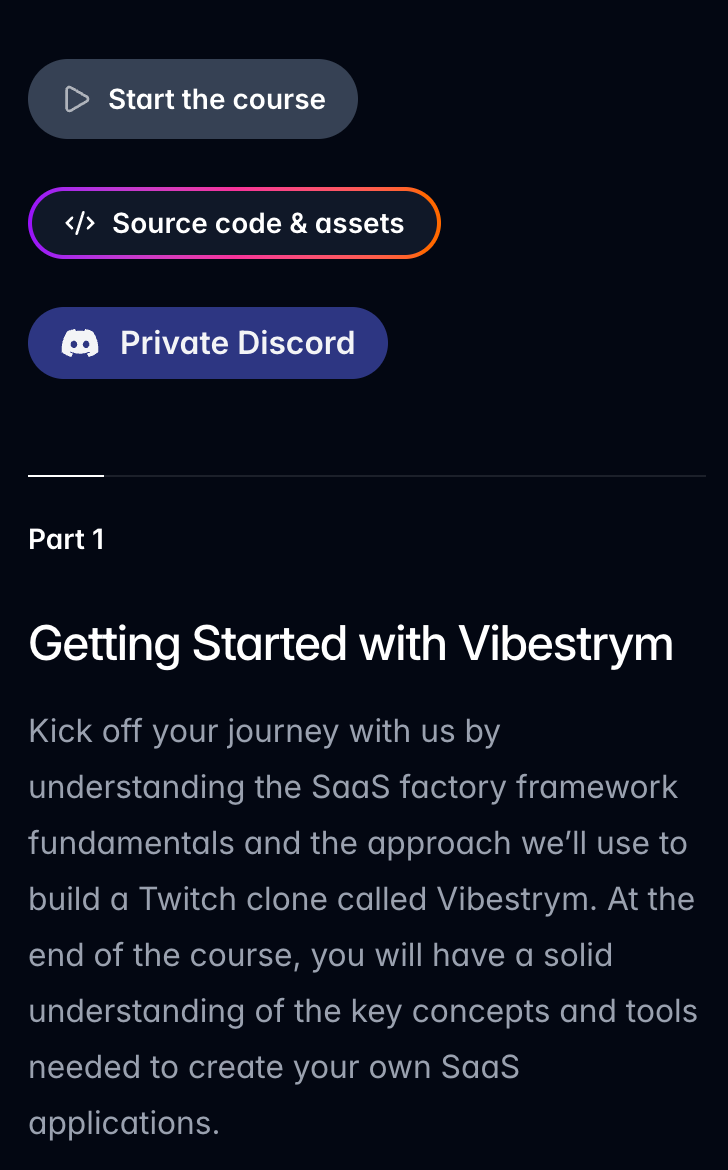Click the divider line below the buttons

point(400,477)
